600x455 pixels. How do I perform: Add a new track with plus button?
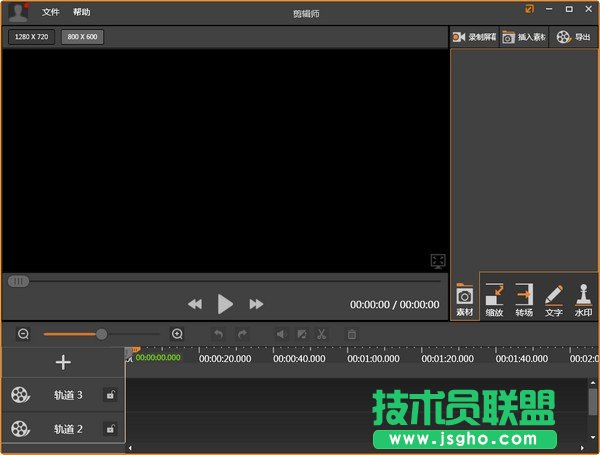(x=63, y=362)
